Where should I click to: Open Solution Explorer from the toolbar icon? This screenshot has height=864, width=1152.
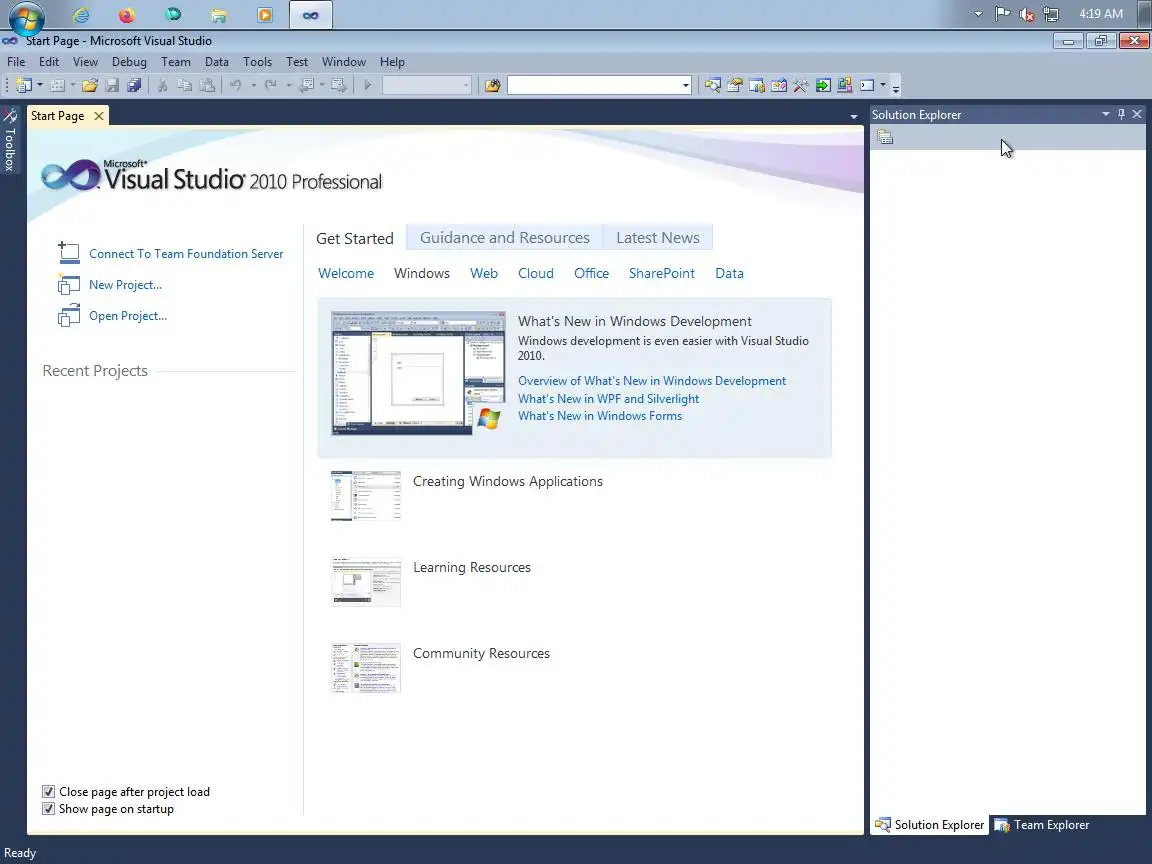tap(712, 85)
